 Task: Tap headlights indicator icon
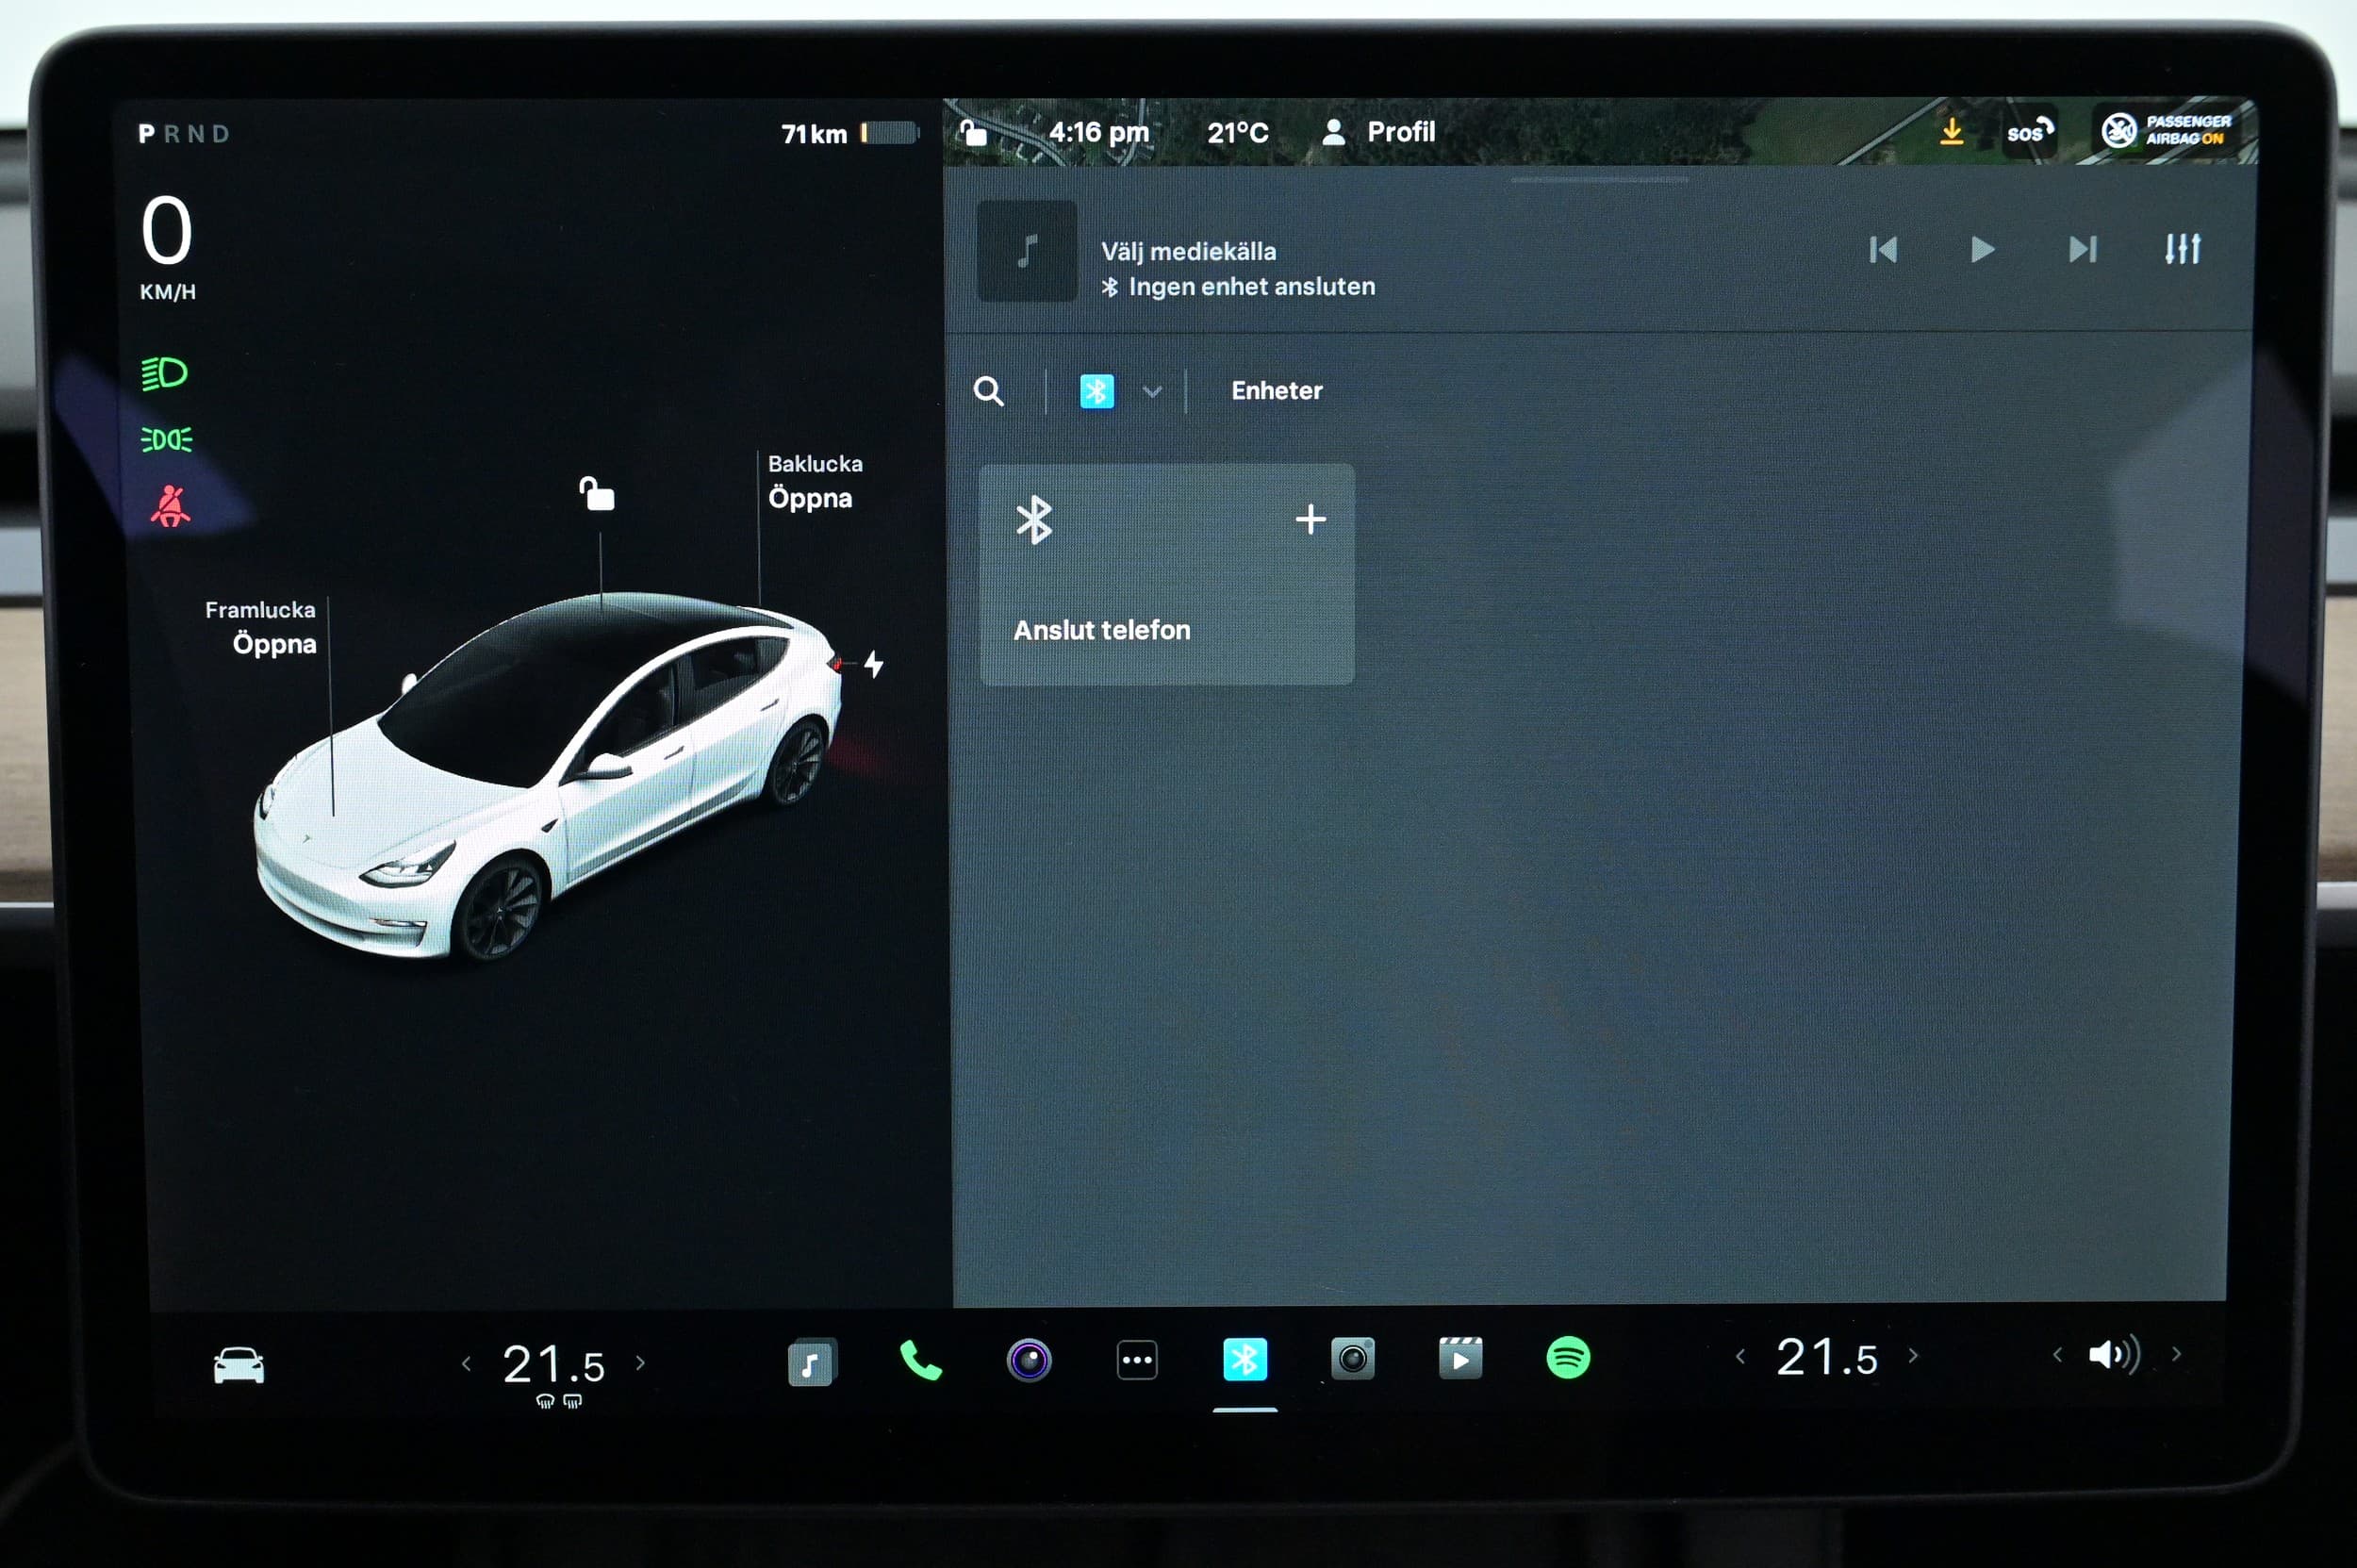point(165,373)
